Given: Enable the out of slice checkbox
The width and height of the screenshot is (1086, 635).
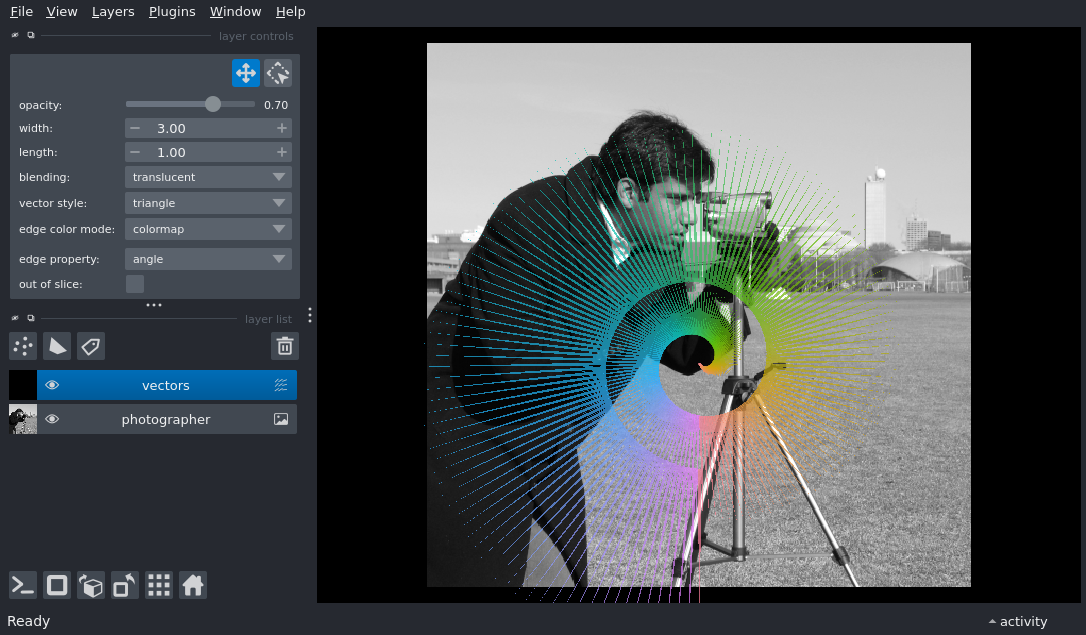Looking at the screenshot, I should coord(135,284).
